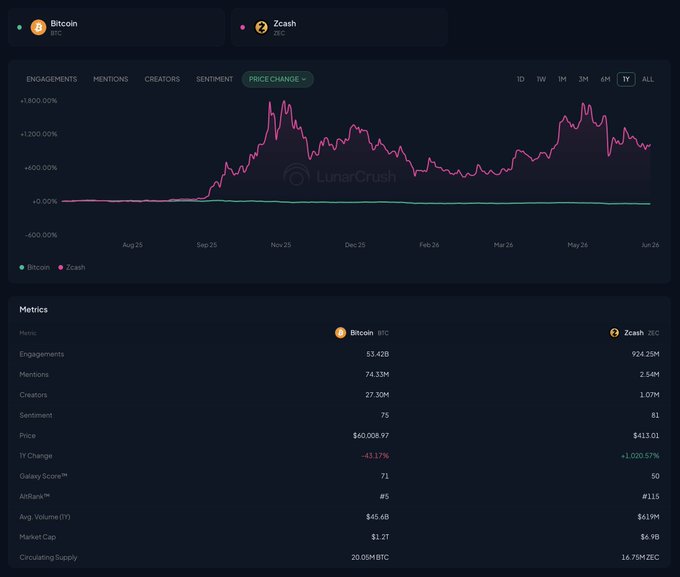Image resolution: width=680 pixels, height=577 pixels.
Task: Click the Galaxy Score metric label
Action: pyautogui.click(x=43, y=476)
